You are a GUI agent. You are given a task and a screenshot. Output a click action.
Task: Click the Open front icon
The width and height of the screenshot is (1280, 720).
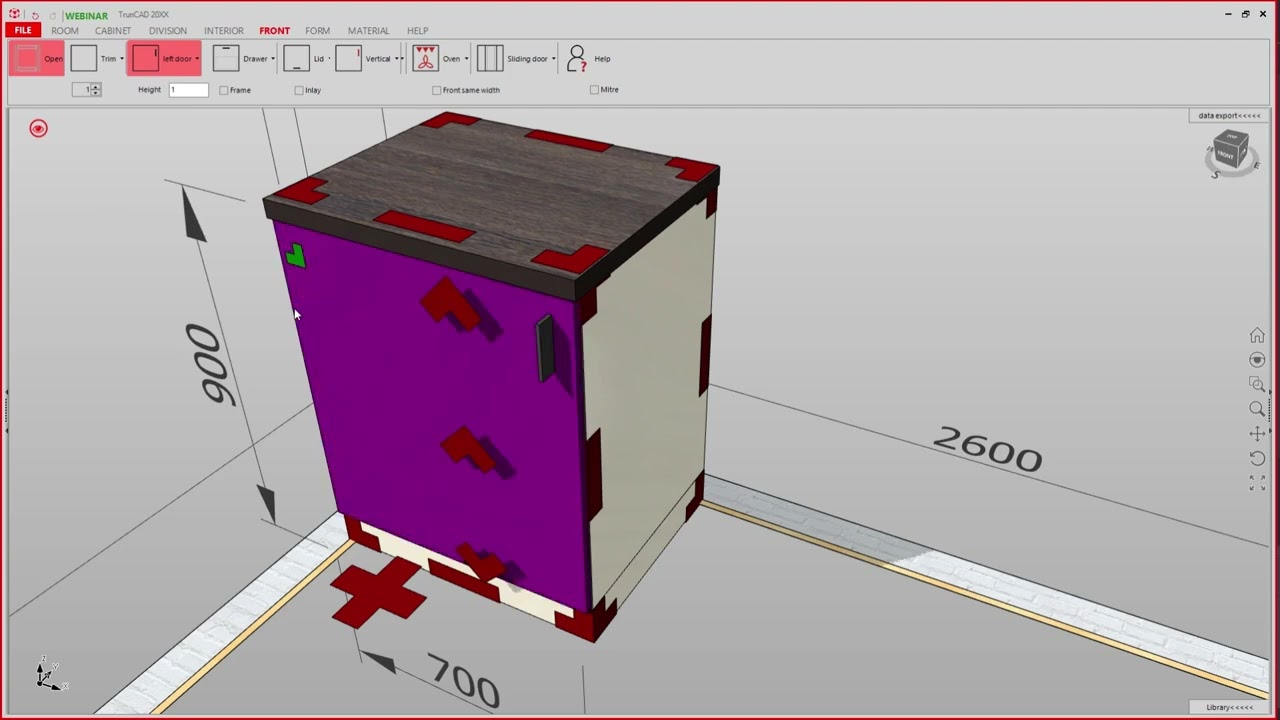coord(27,58)
